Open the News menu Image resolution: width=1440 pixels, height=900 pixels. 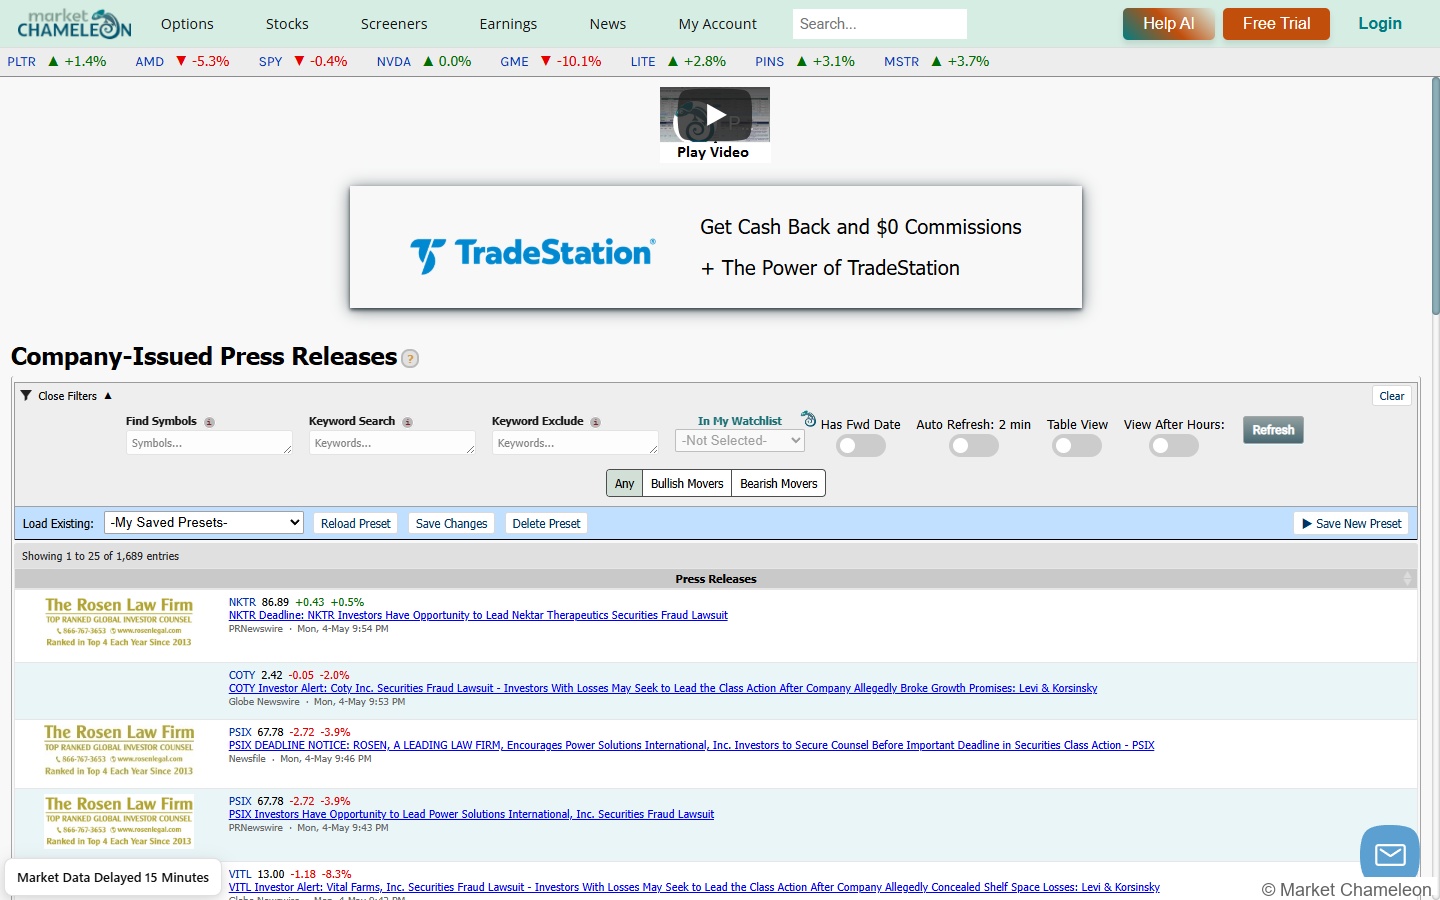[x=608, y=24]
